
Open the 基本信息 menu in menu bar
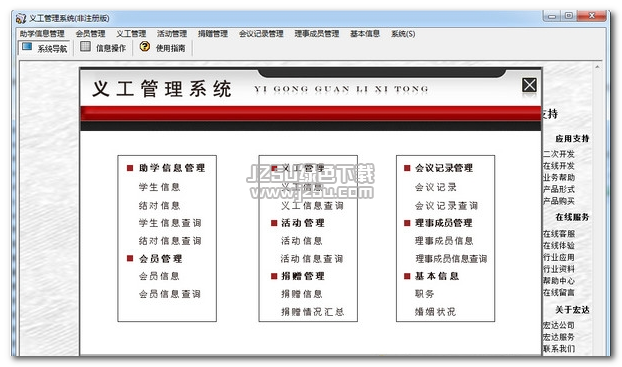click(x=365, y=34)
